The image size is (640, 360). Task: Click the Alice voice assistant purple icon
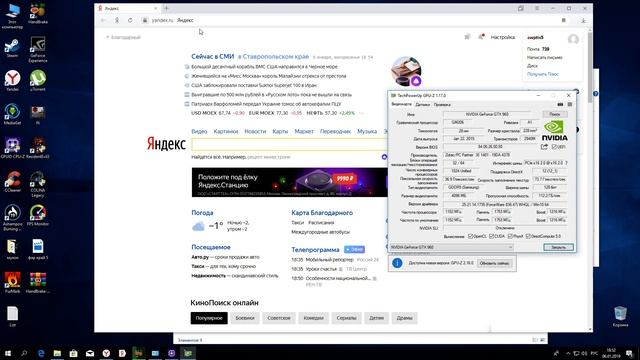tap(416, 81)
